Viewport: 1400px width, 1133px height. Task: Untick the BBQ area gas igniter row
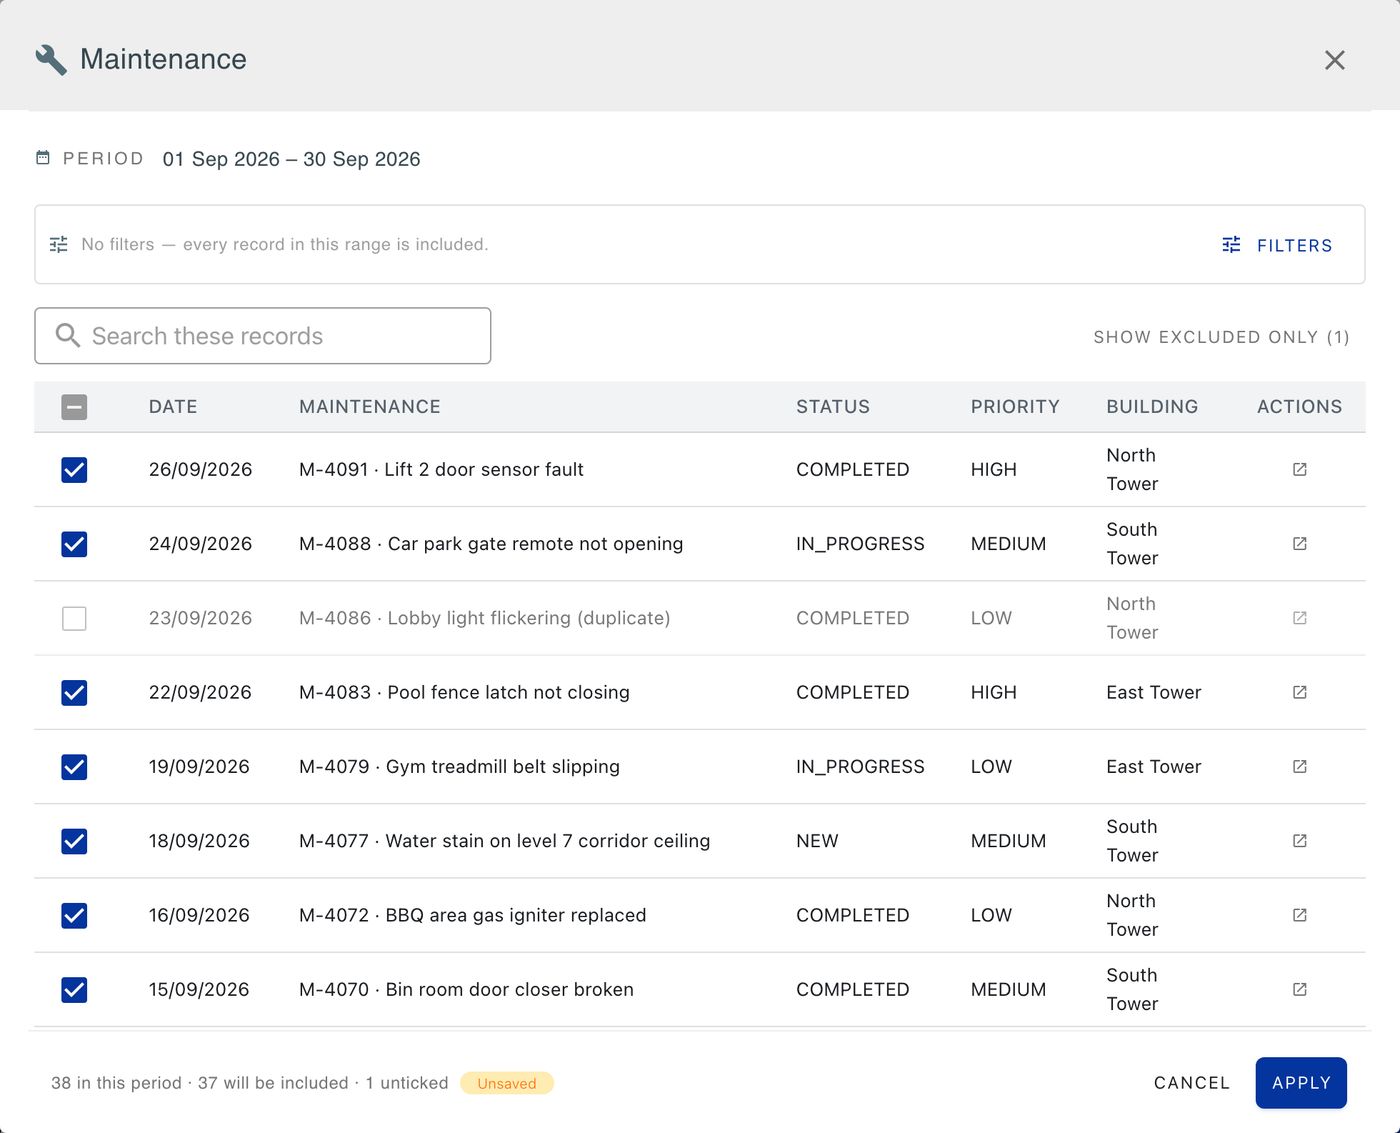(74, 915)
